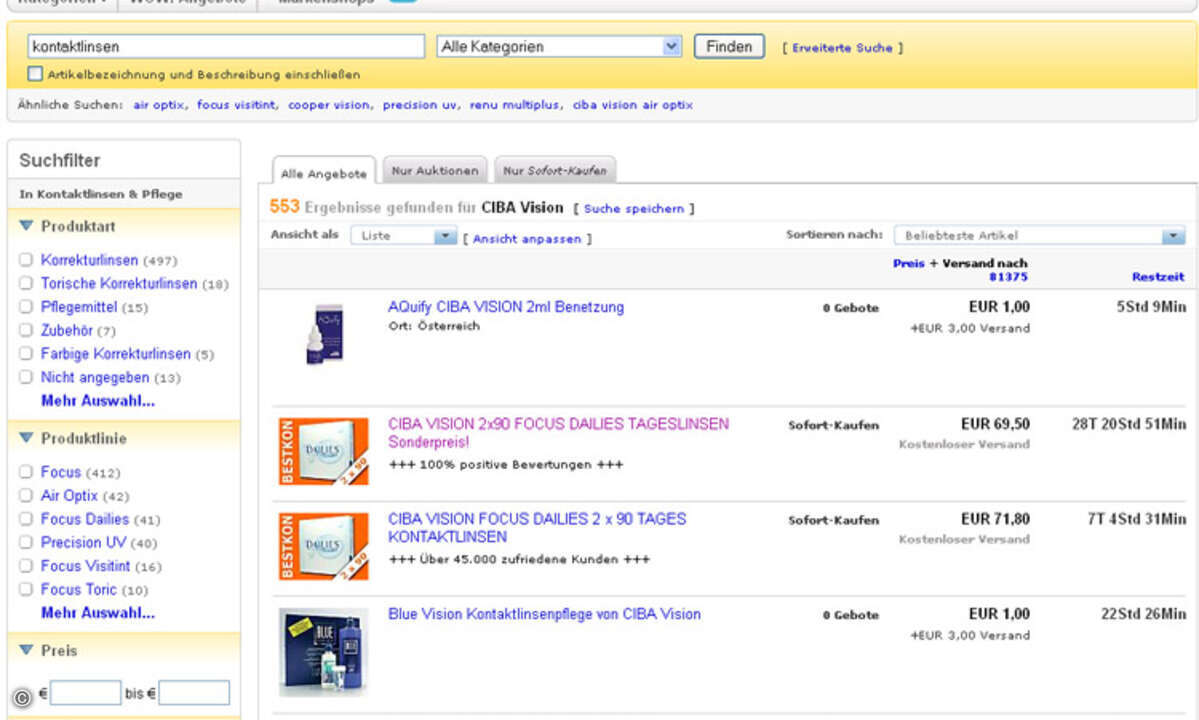This screenshot has width=1199, height=720.
Task: Check the Torische Korrekturlinsen filter checkbox
Action: pos(26,284)
